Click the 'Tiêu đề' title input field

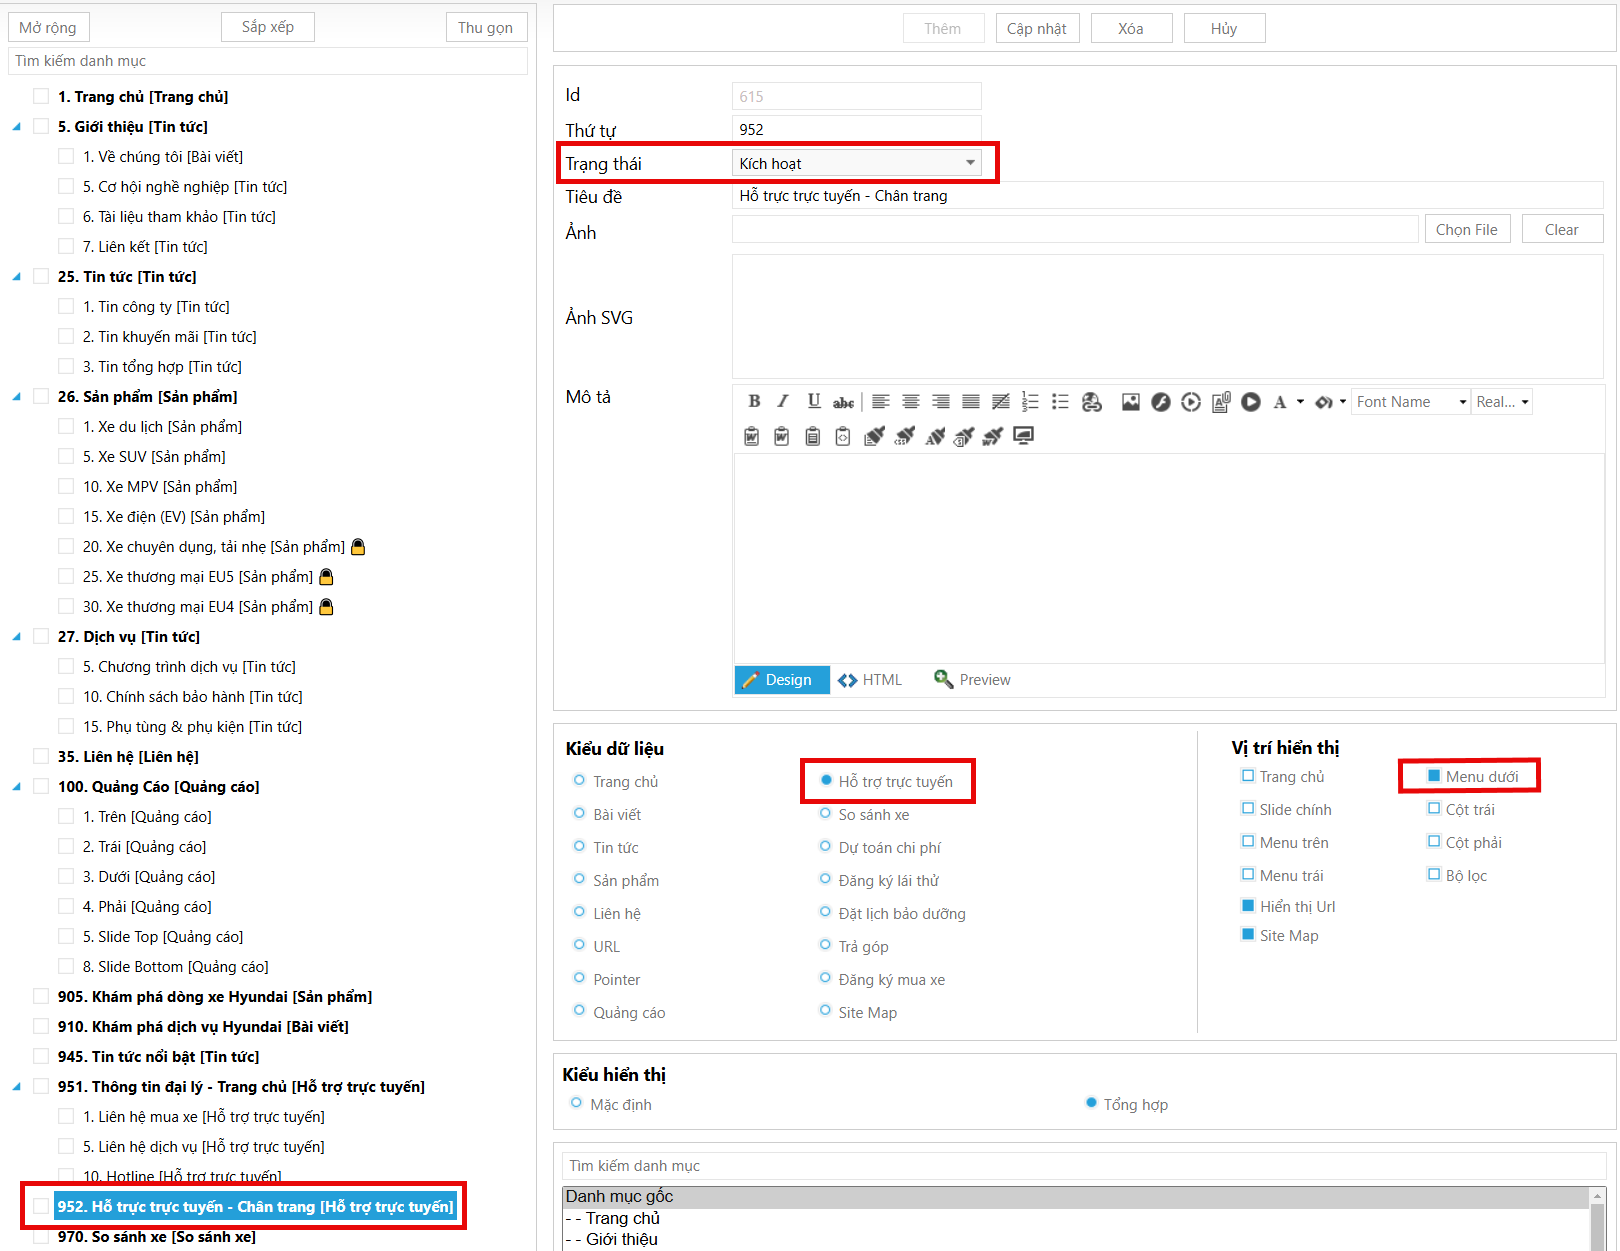click(x=1166, y=196)
